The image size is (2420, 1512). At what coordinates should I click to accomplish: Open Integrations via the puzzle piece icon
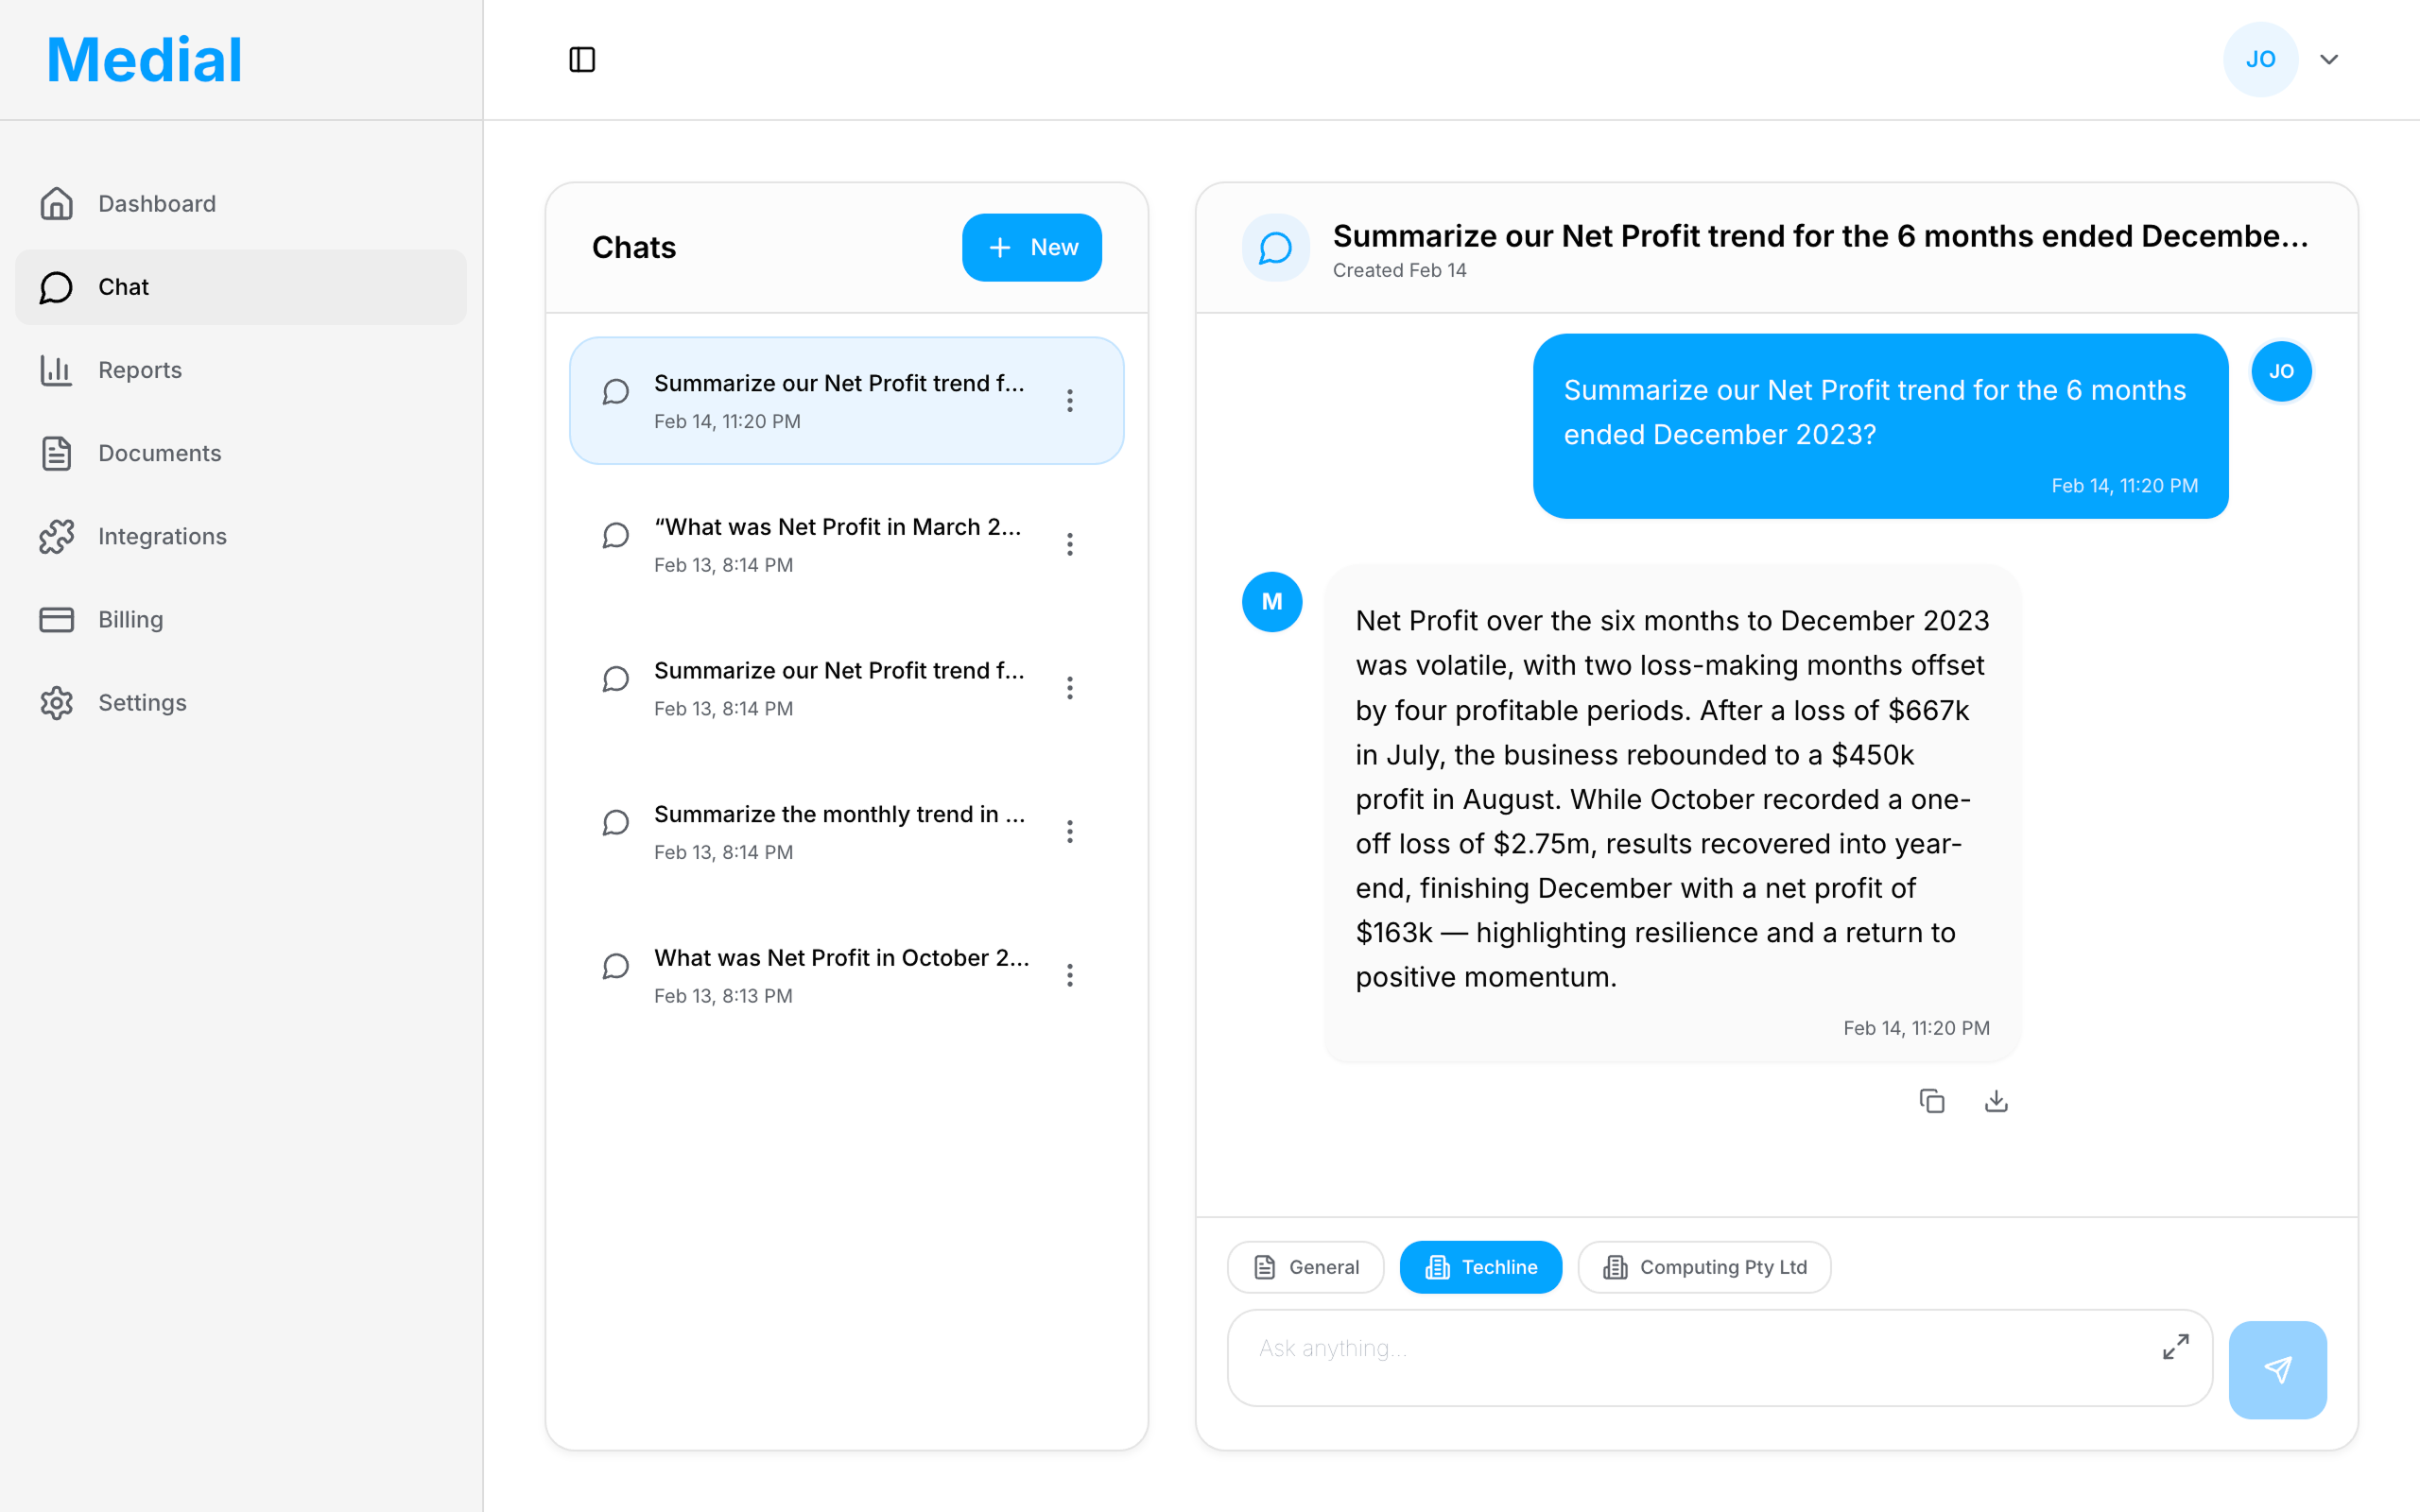[56, 536]
